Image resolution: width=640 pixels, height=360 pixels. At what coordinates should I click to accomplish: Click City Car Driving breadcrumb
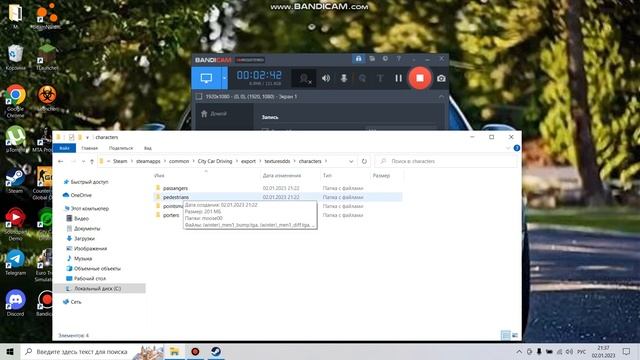[x=215, y=161]
